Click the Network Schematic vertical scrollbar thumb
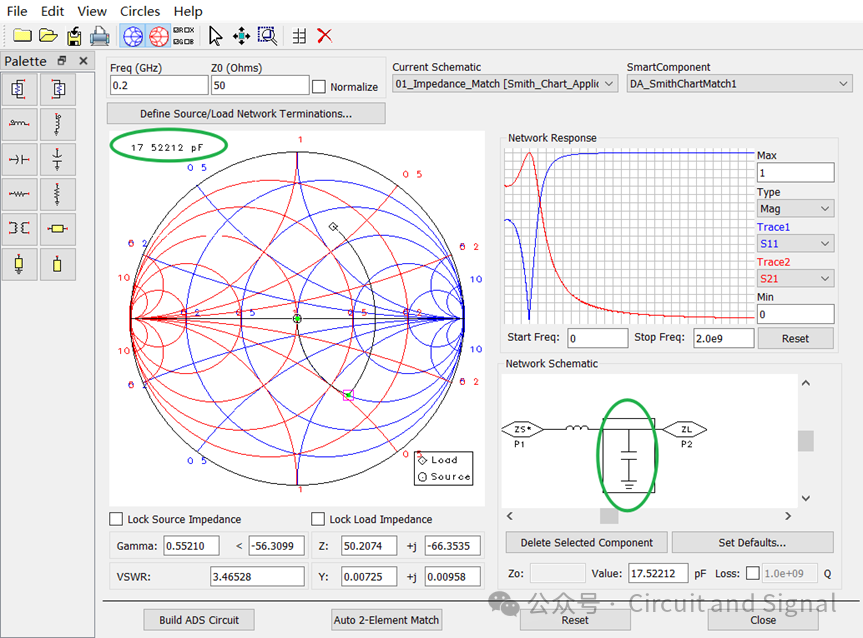This screenshot has width=863, height=638. [x=806, y=440]
